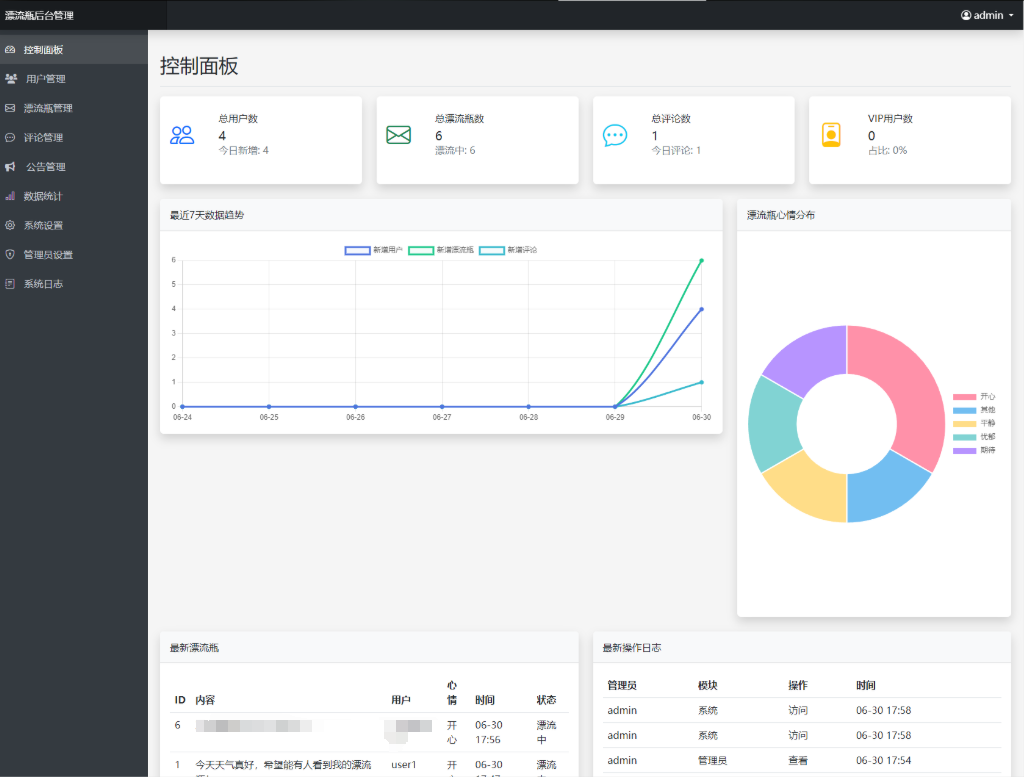Click the 总评论数 speech bubble card icon
Screen dimensions: 1024x777
click(615, 135)
